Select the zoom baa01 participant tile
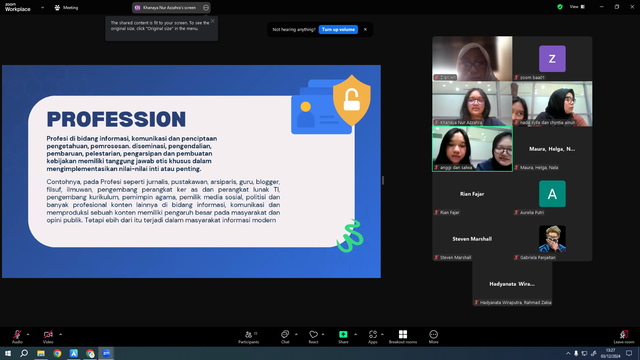Image resolution: width=640 pixels, height=360 pixels. tap(552, 58)
